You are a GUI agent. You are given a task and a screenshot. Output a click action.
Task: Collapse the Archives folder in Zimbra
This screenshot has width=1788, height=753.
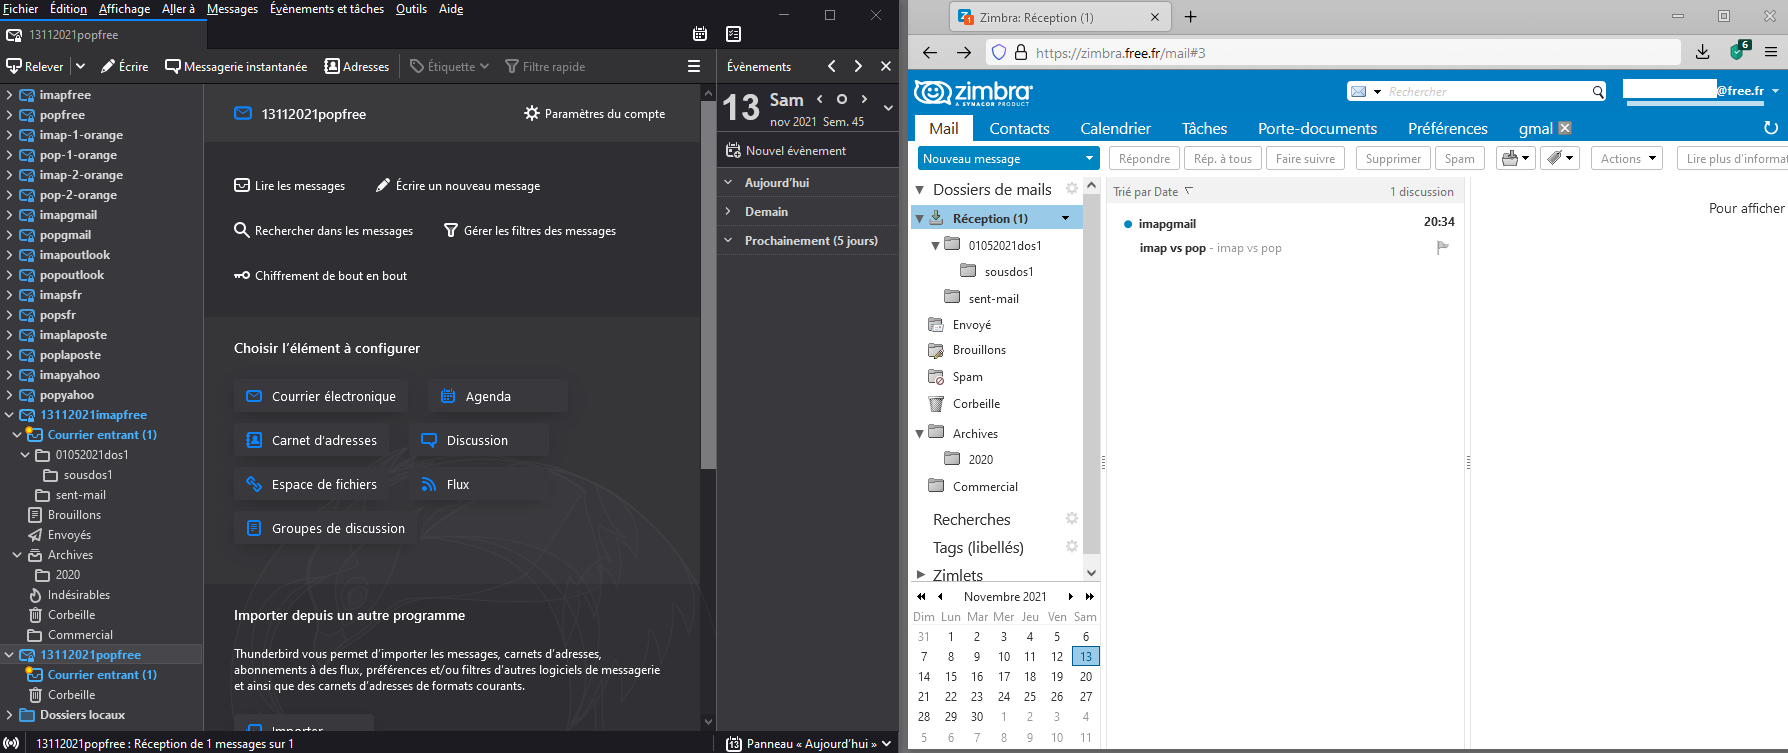point(919,434)
